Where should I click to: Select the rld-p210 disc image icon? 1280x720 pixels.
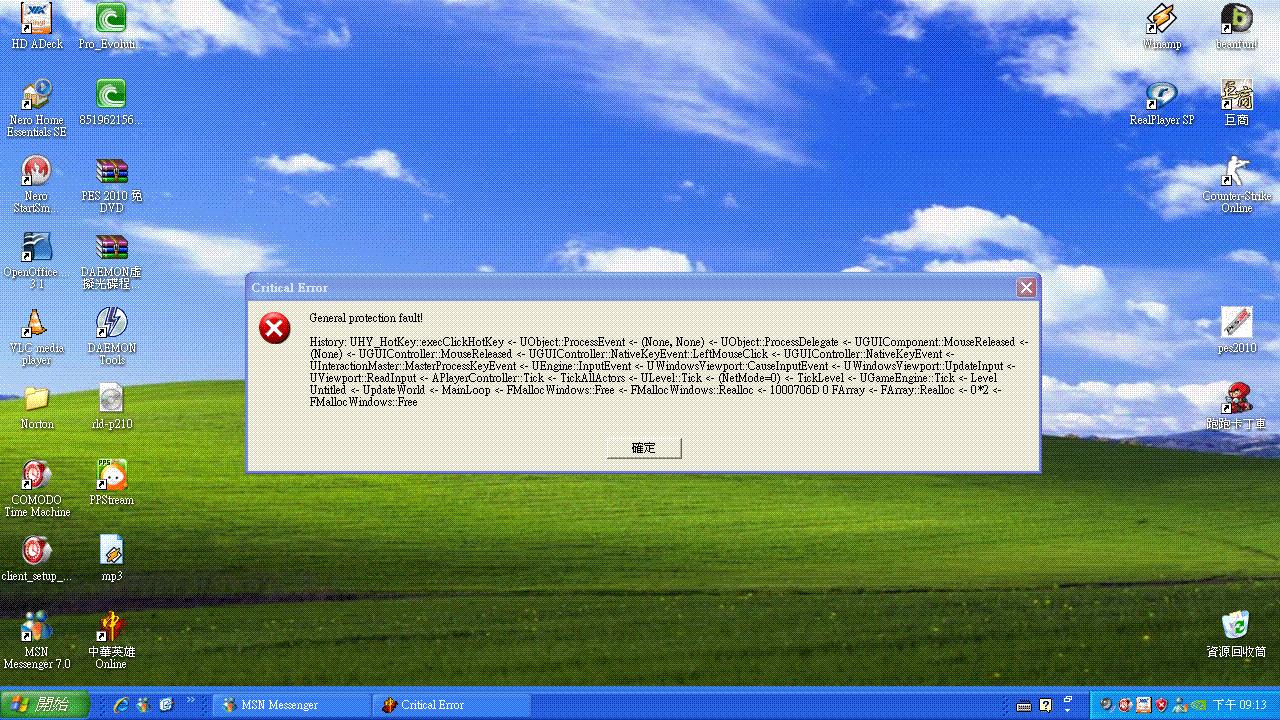pos(111,407)
